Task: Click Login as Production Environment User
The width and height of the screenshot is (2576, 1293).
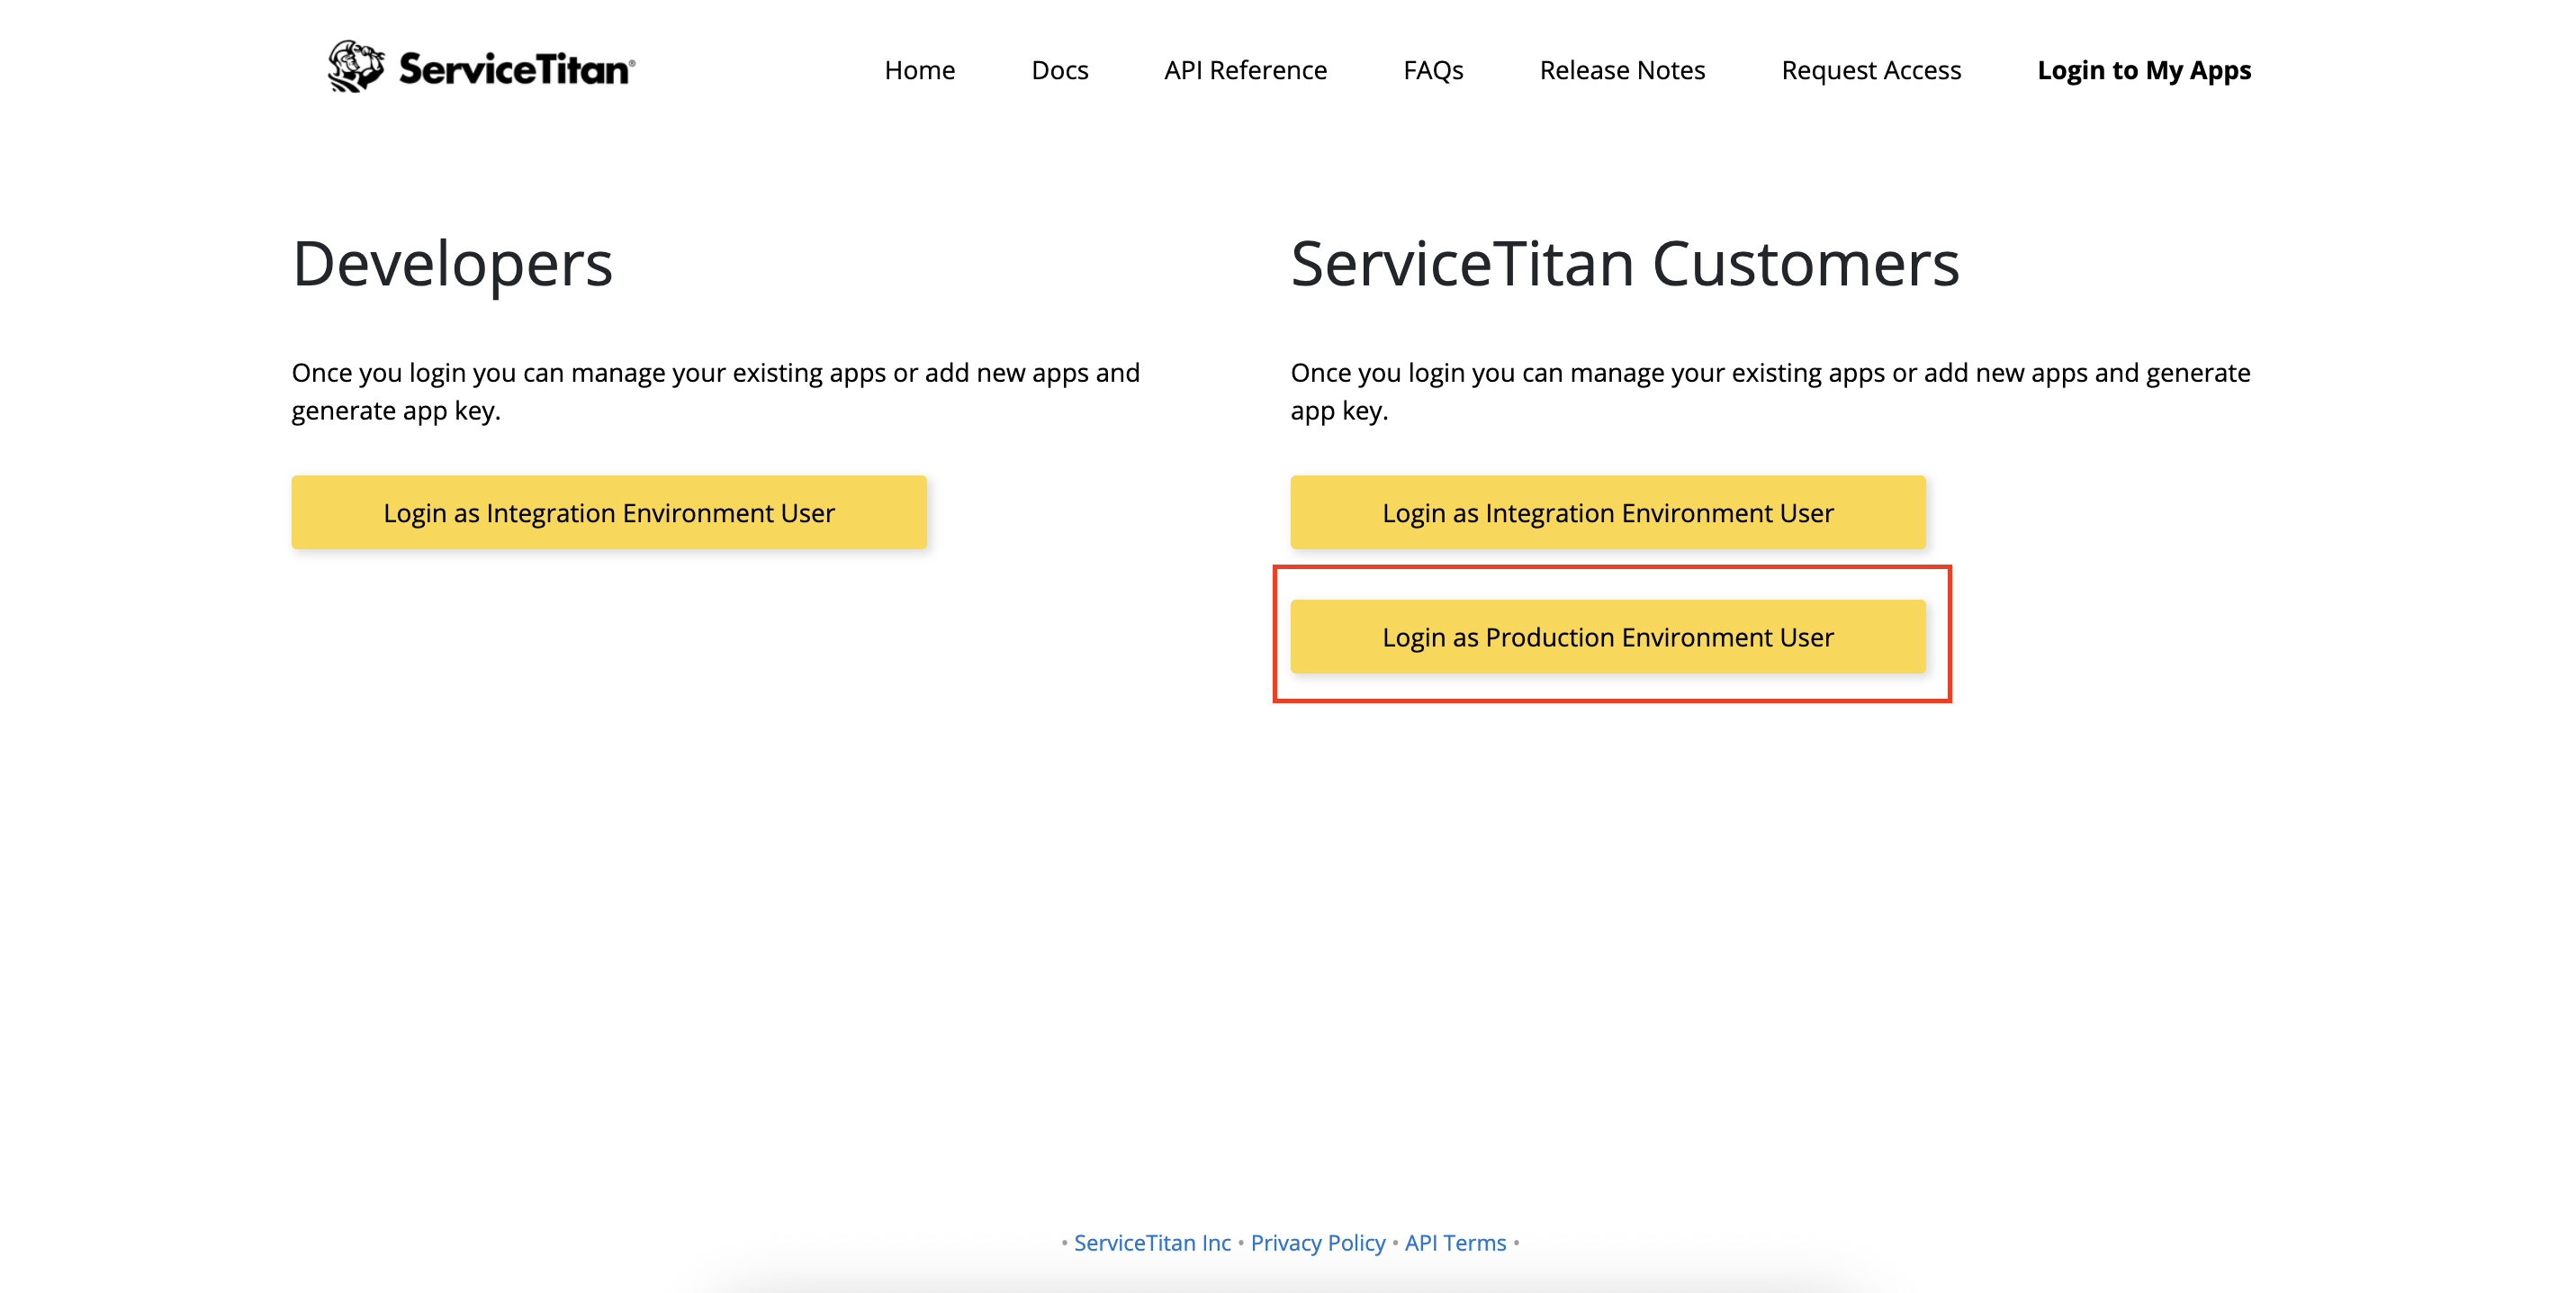Action: (1607, 636)
